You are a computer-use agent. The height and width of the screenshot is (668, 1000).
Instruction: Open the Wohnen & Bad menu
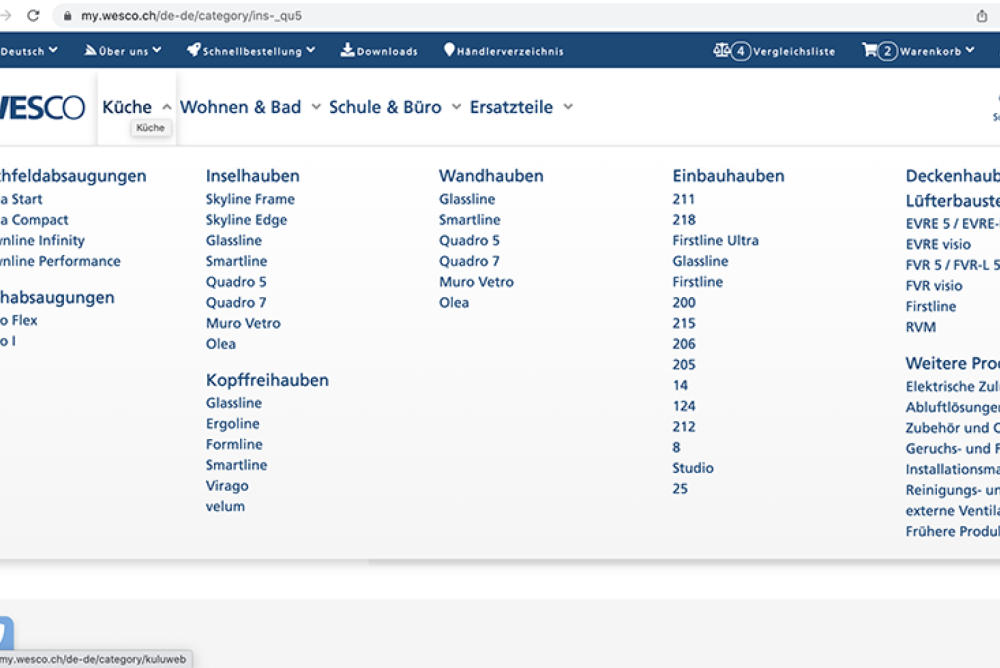(250, 107)
